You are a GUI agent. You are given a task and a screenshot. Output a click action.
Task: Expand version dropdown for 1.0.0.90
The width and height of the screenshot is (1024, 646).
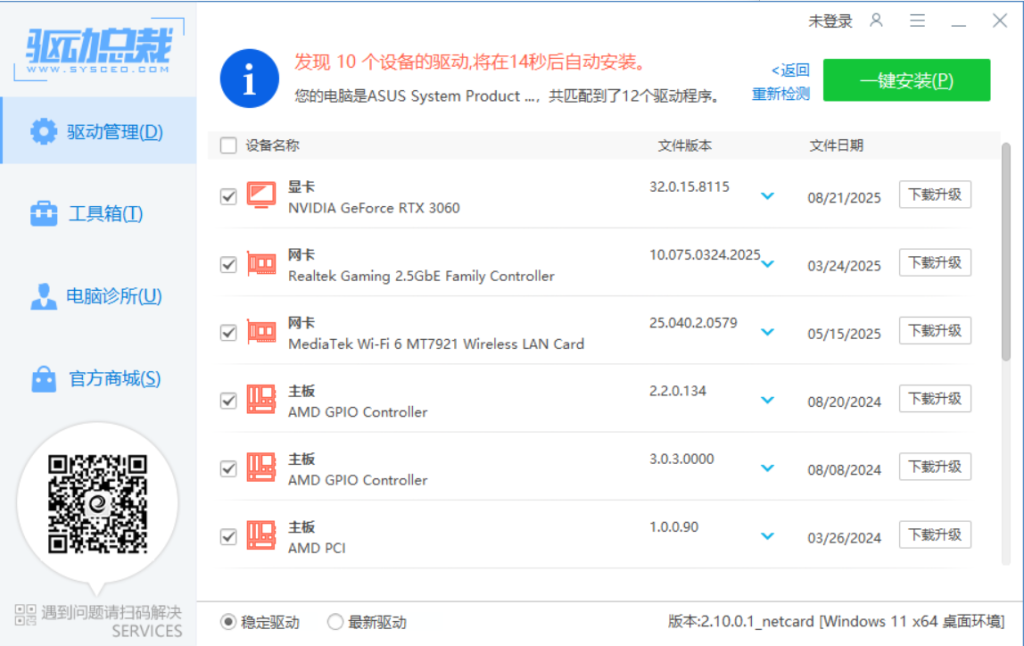tap(767, 536)
